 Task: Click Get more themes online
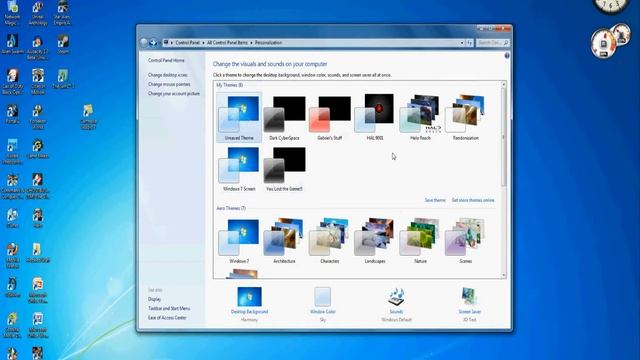tap(473, 200)
